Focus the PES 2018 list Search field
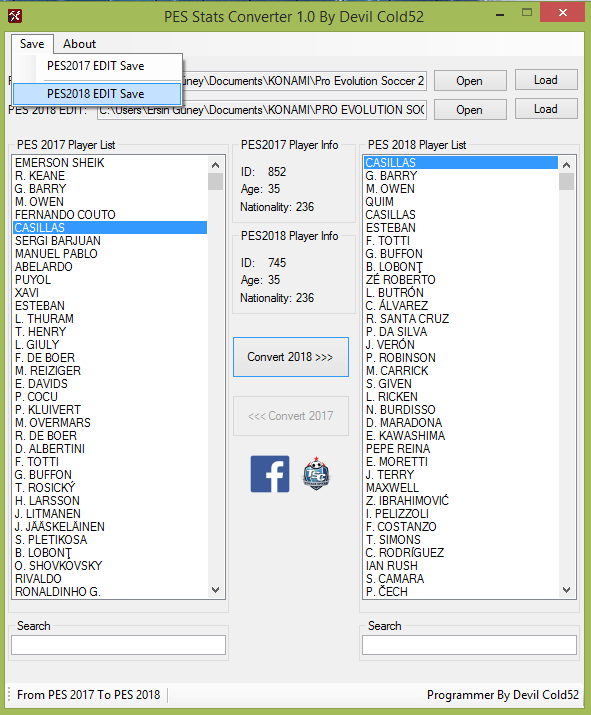This screenshot has width=591, height=715. (x=469, y=645)
